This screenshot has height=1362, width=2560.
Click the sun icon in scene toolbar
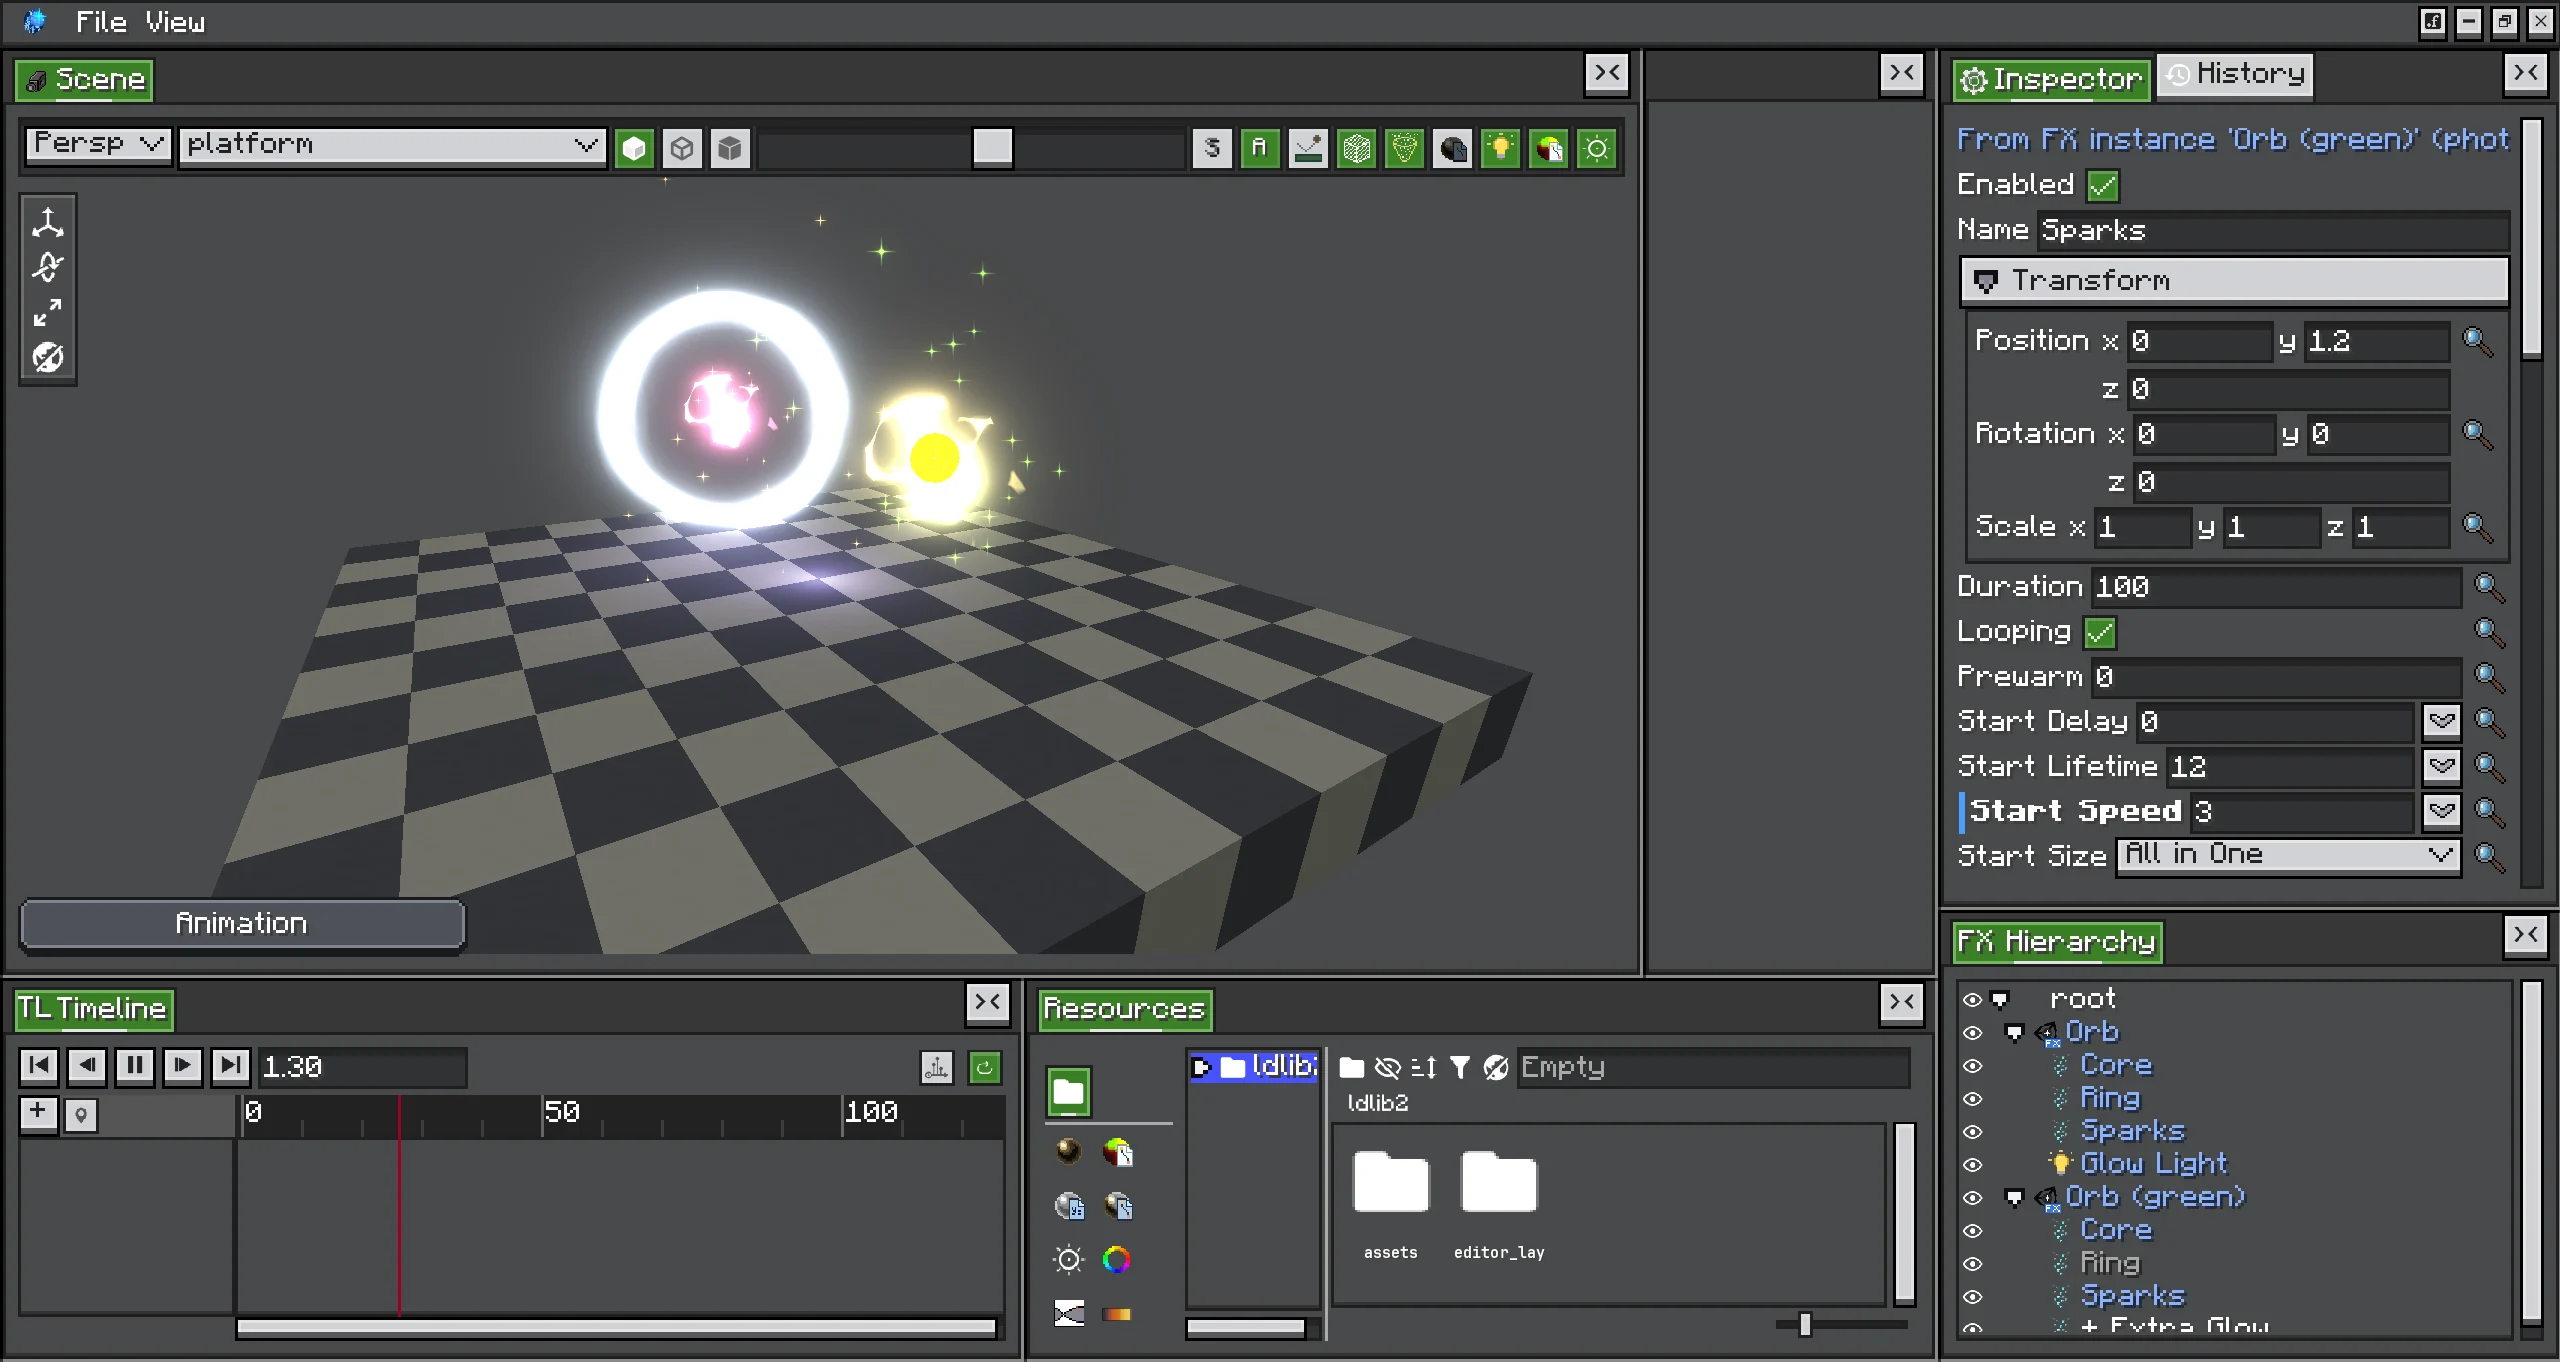1597,148
